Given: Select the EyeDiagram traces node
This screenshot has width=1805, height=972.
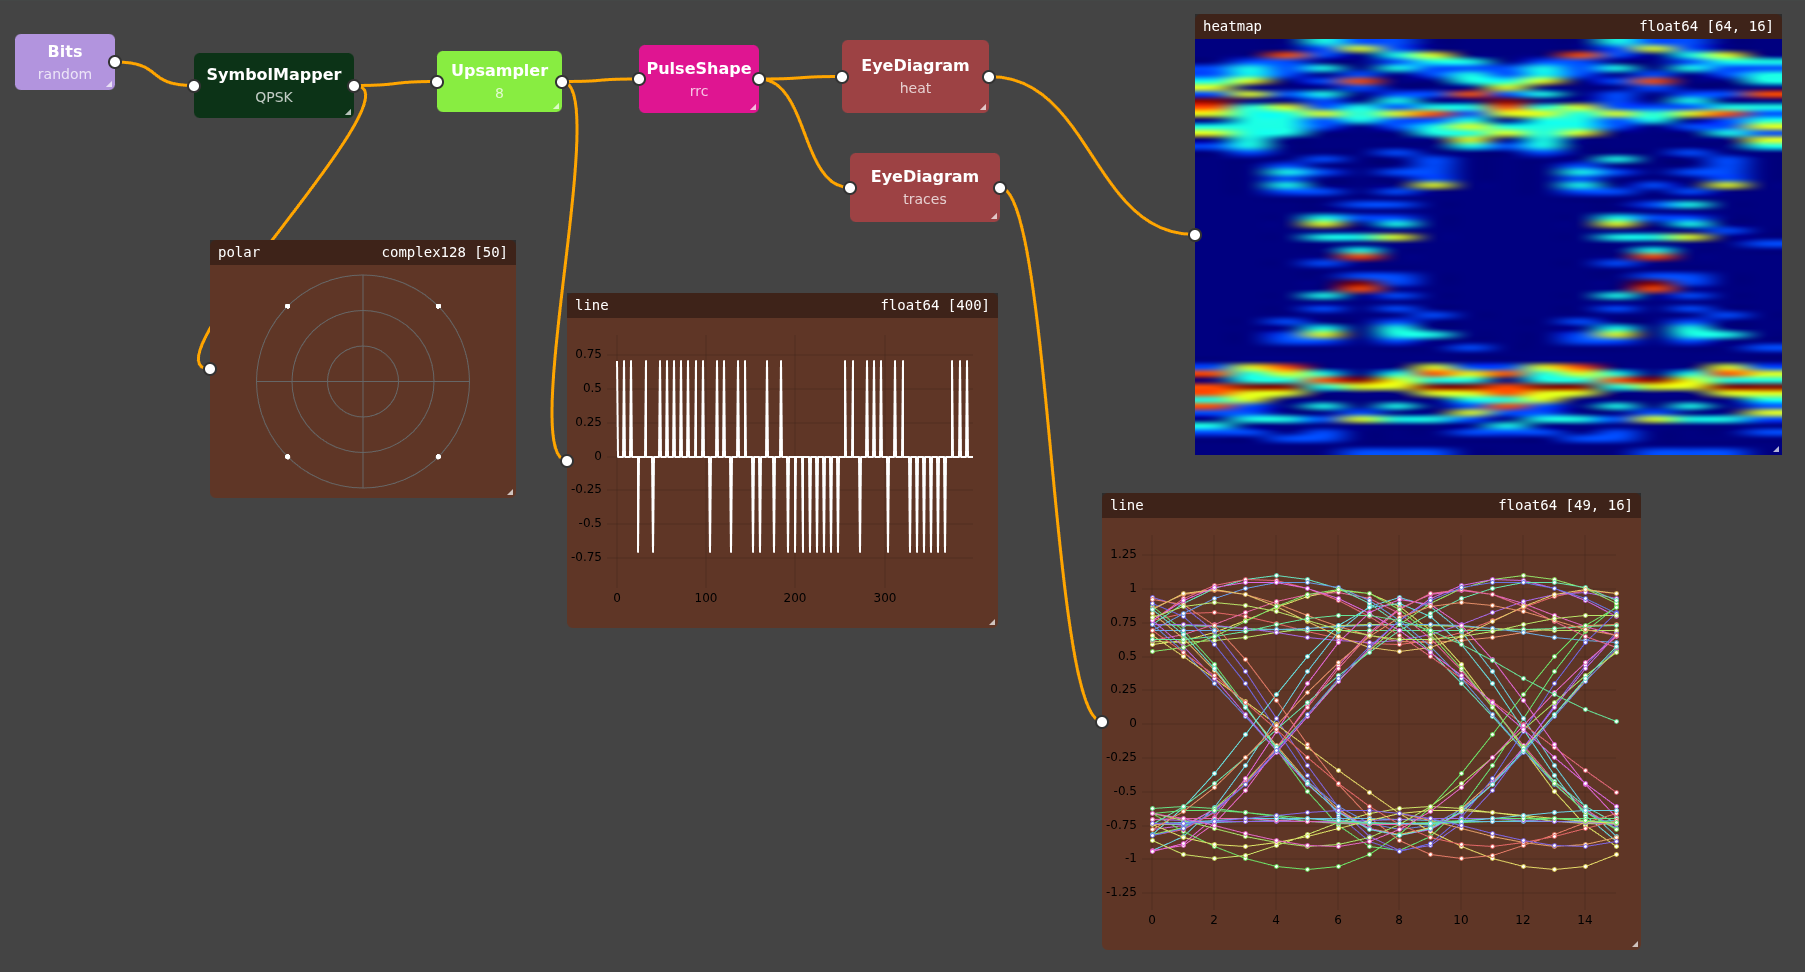Looking at the screenshot, I should click(925, 187).
